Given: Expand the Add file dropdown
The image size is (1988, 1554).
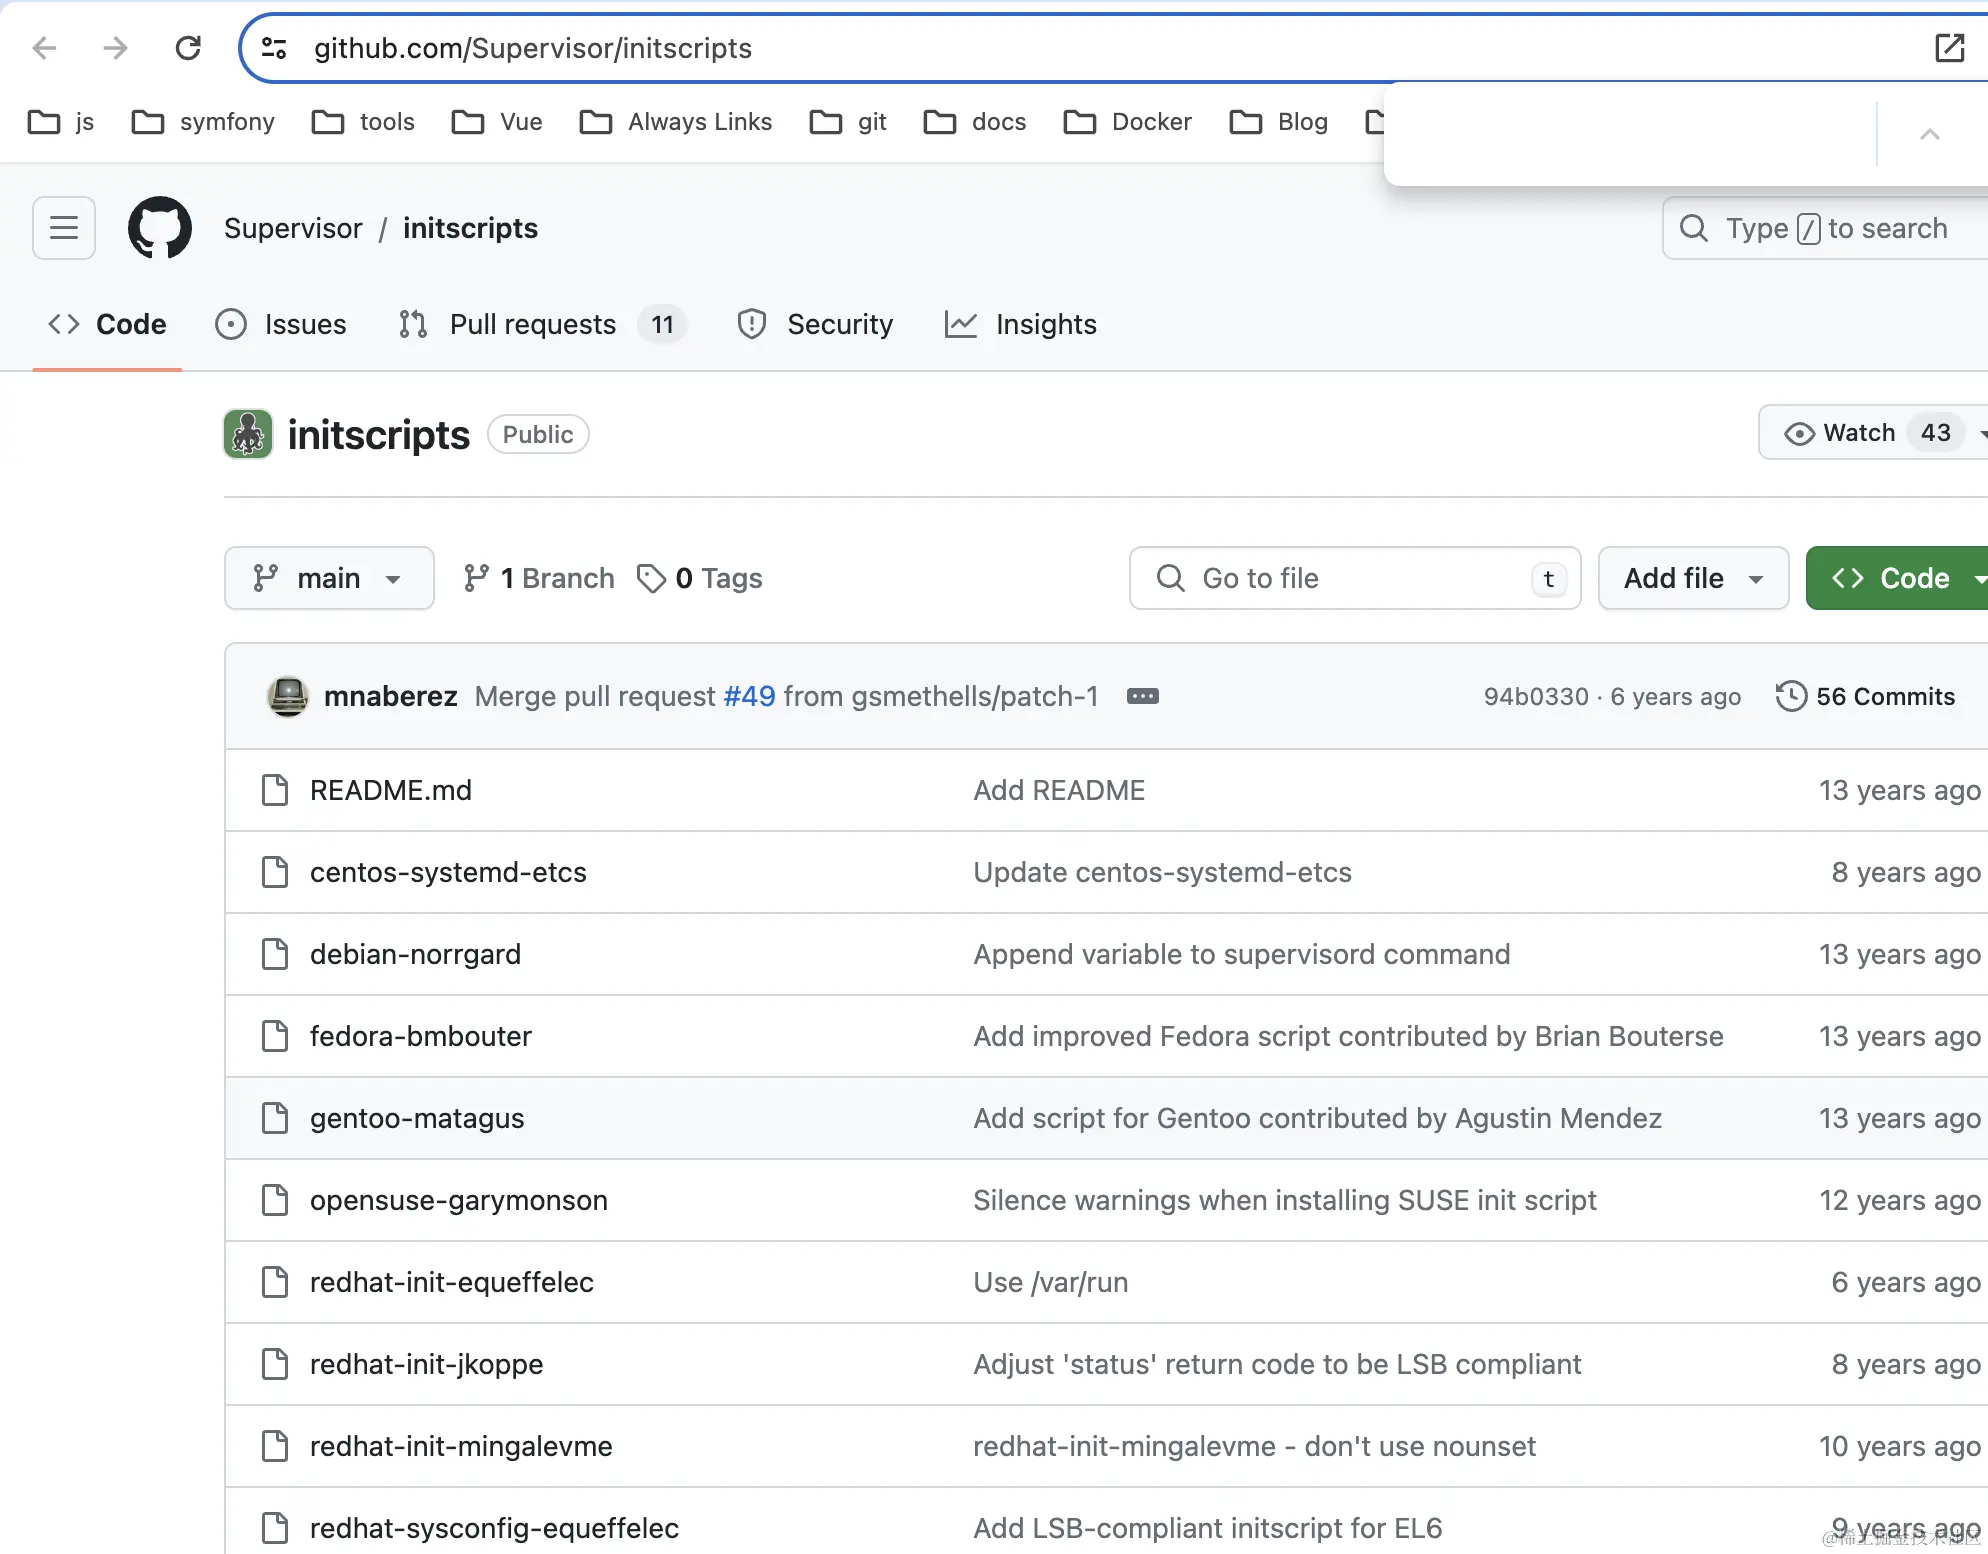Looking at the screenshot, I should click(x=1692, y=578).
